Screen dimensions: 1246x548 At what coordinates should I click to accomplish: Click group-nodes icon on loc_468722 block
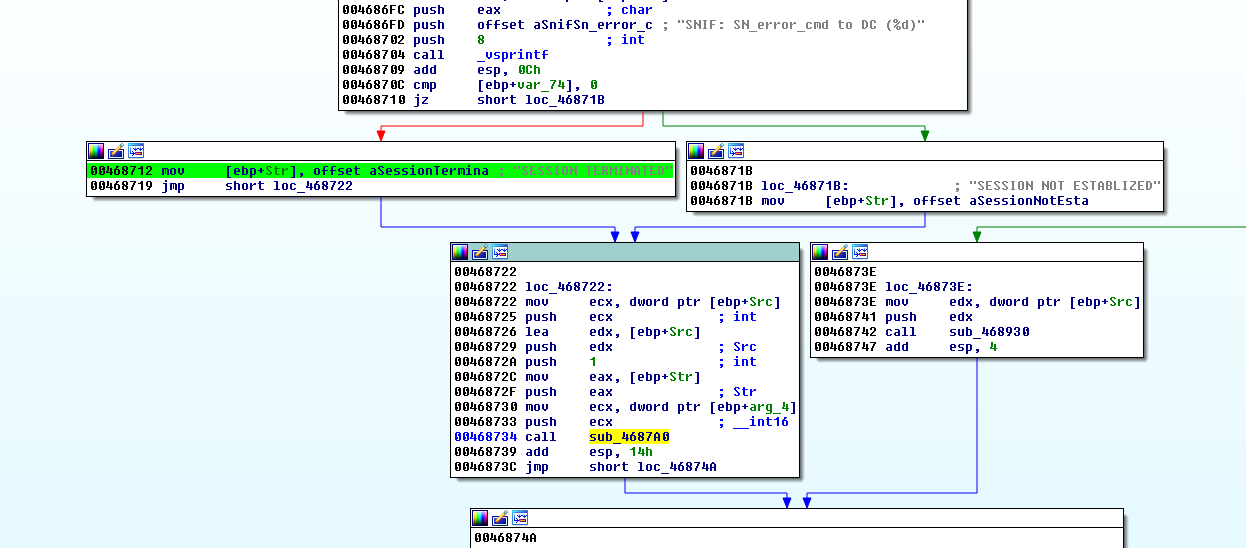pos(500,252)
